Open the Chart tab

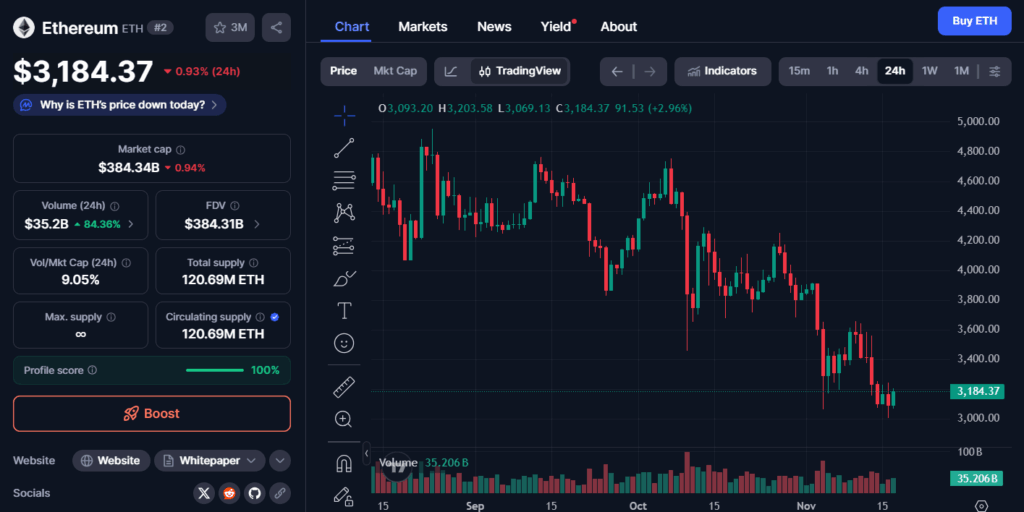tap(352, 27)
